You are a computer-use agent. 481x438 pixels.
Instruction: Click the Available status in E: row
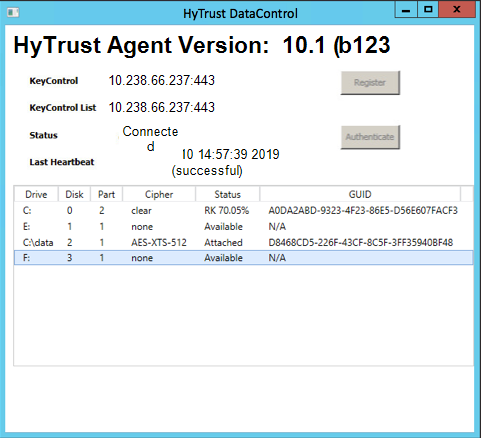[223, 227]
